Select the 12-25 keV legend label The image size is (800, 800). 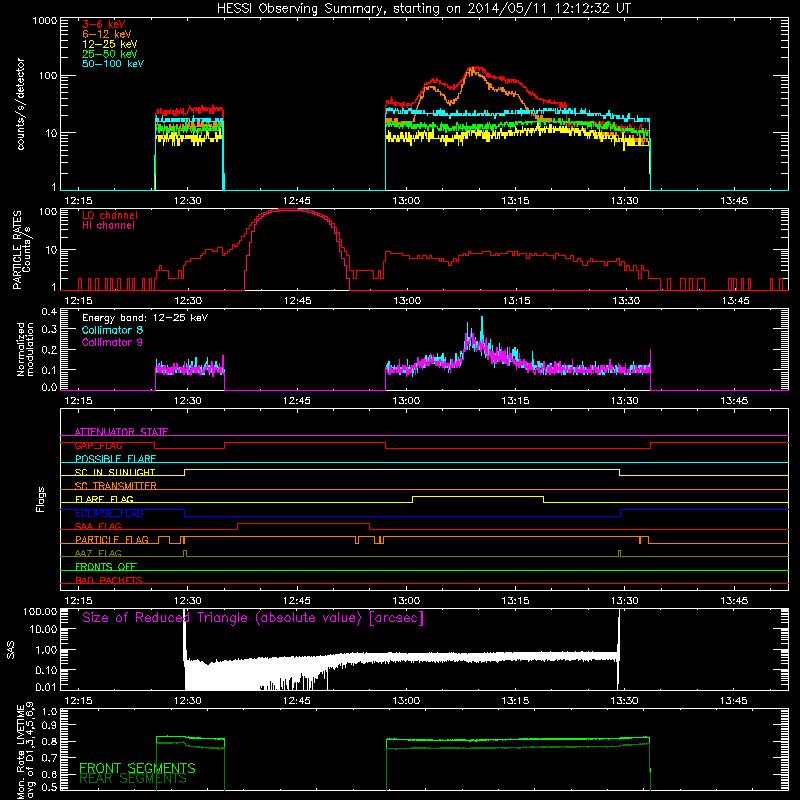tap(110, 44)
